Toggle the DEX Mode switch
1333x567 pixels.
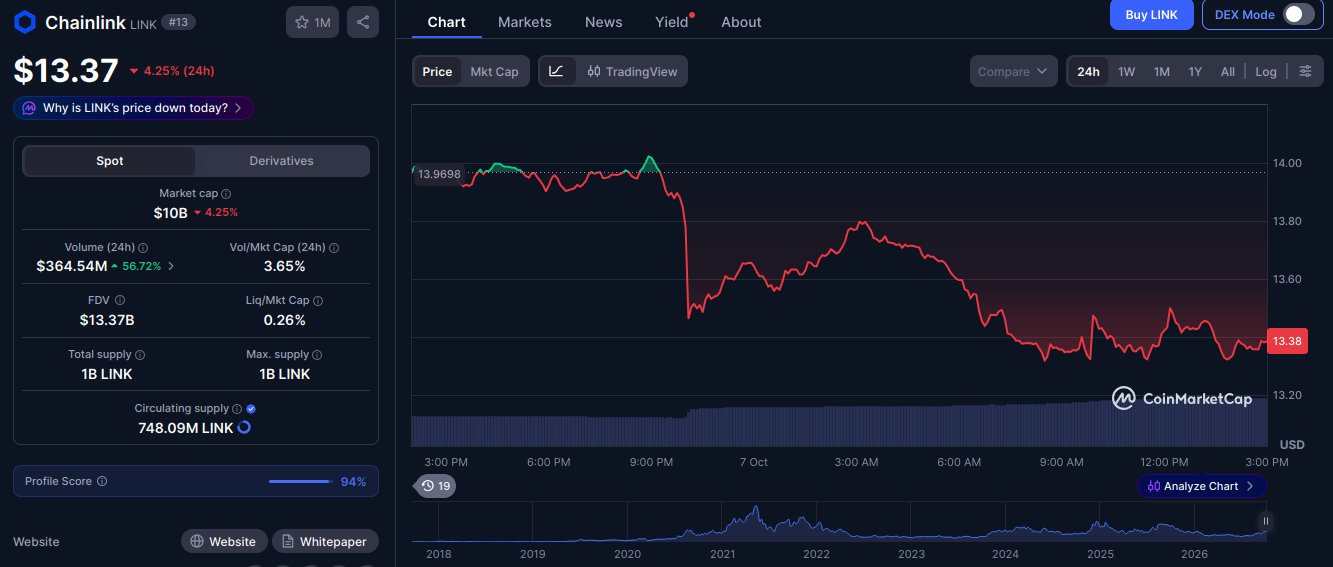[x=1298, y=14]
